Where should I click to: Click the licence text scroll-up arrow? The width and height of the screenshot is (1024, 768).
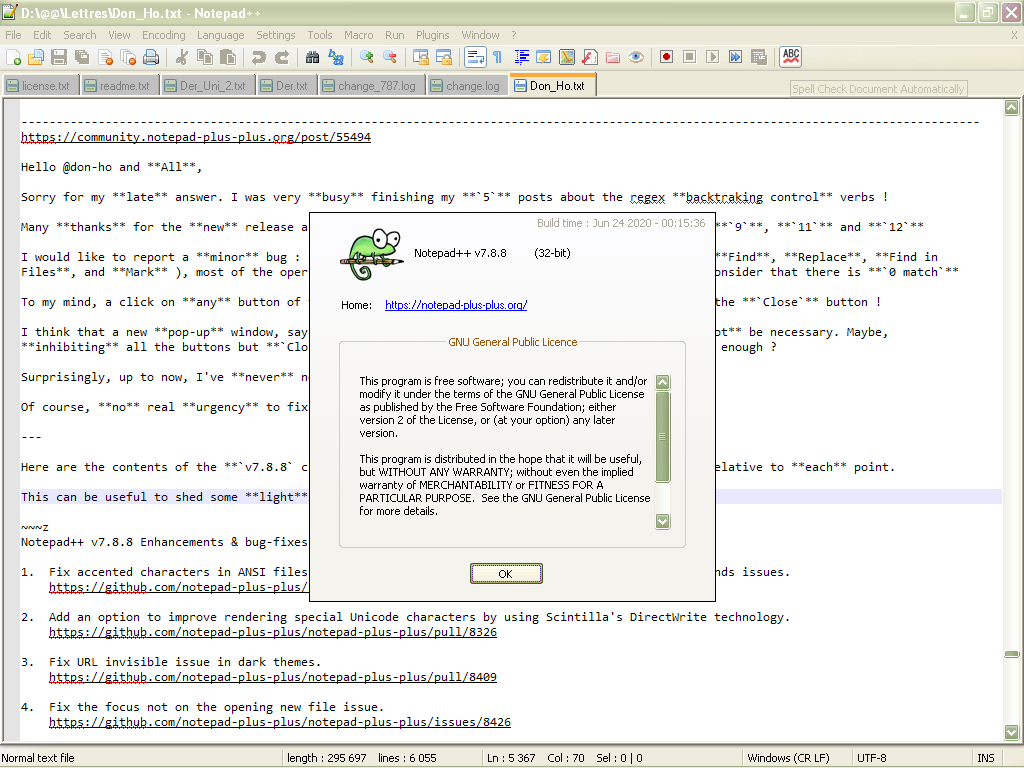pyautogui.click(x=663, y=383)
